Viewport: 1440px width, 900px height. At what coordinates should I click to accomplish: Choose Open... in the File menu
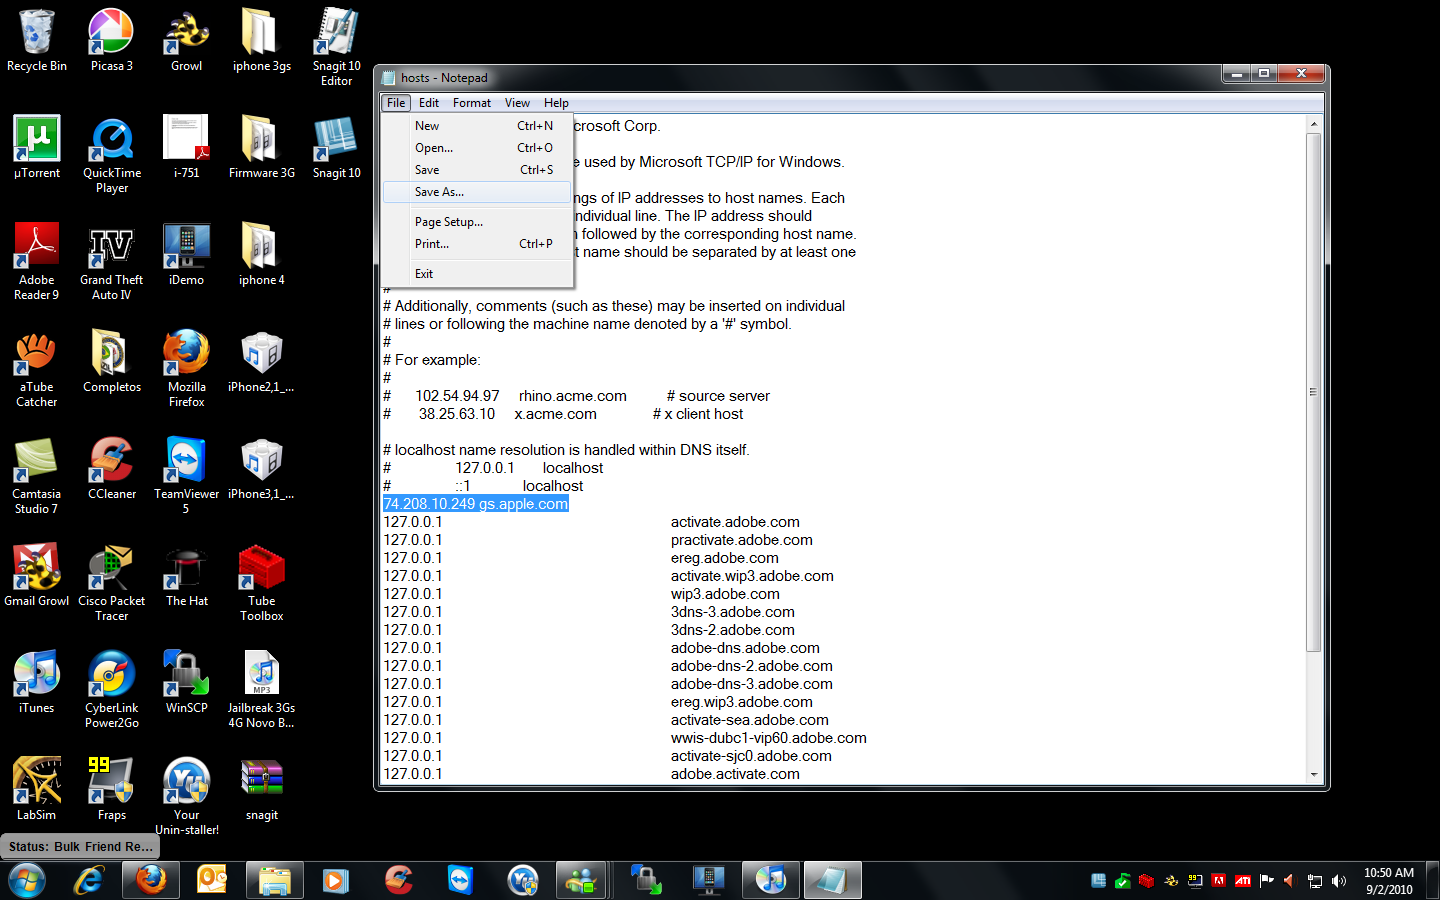pos(477,148)
